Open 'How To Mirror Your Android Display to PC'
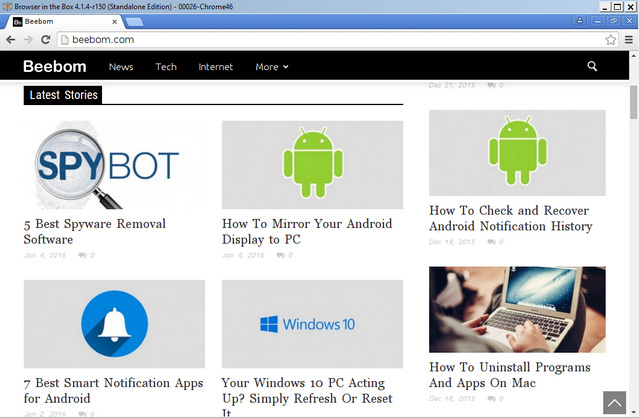The height and width of the screenshot is (418, 639). point(307,231)
